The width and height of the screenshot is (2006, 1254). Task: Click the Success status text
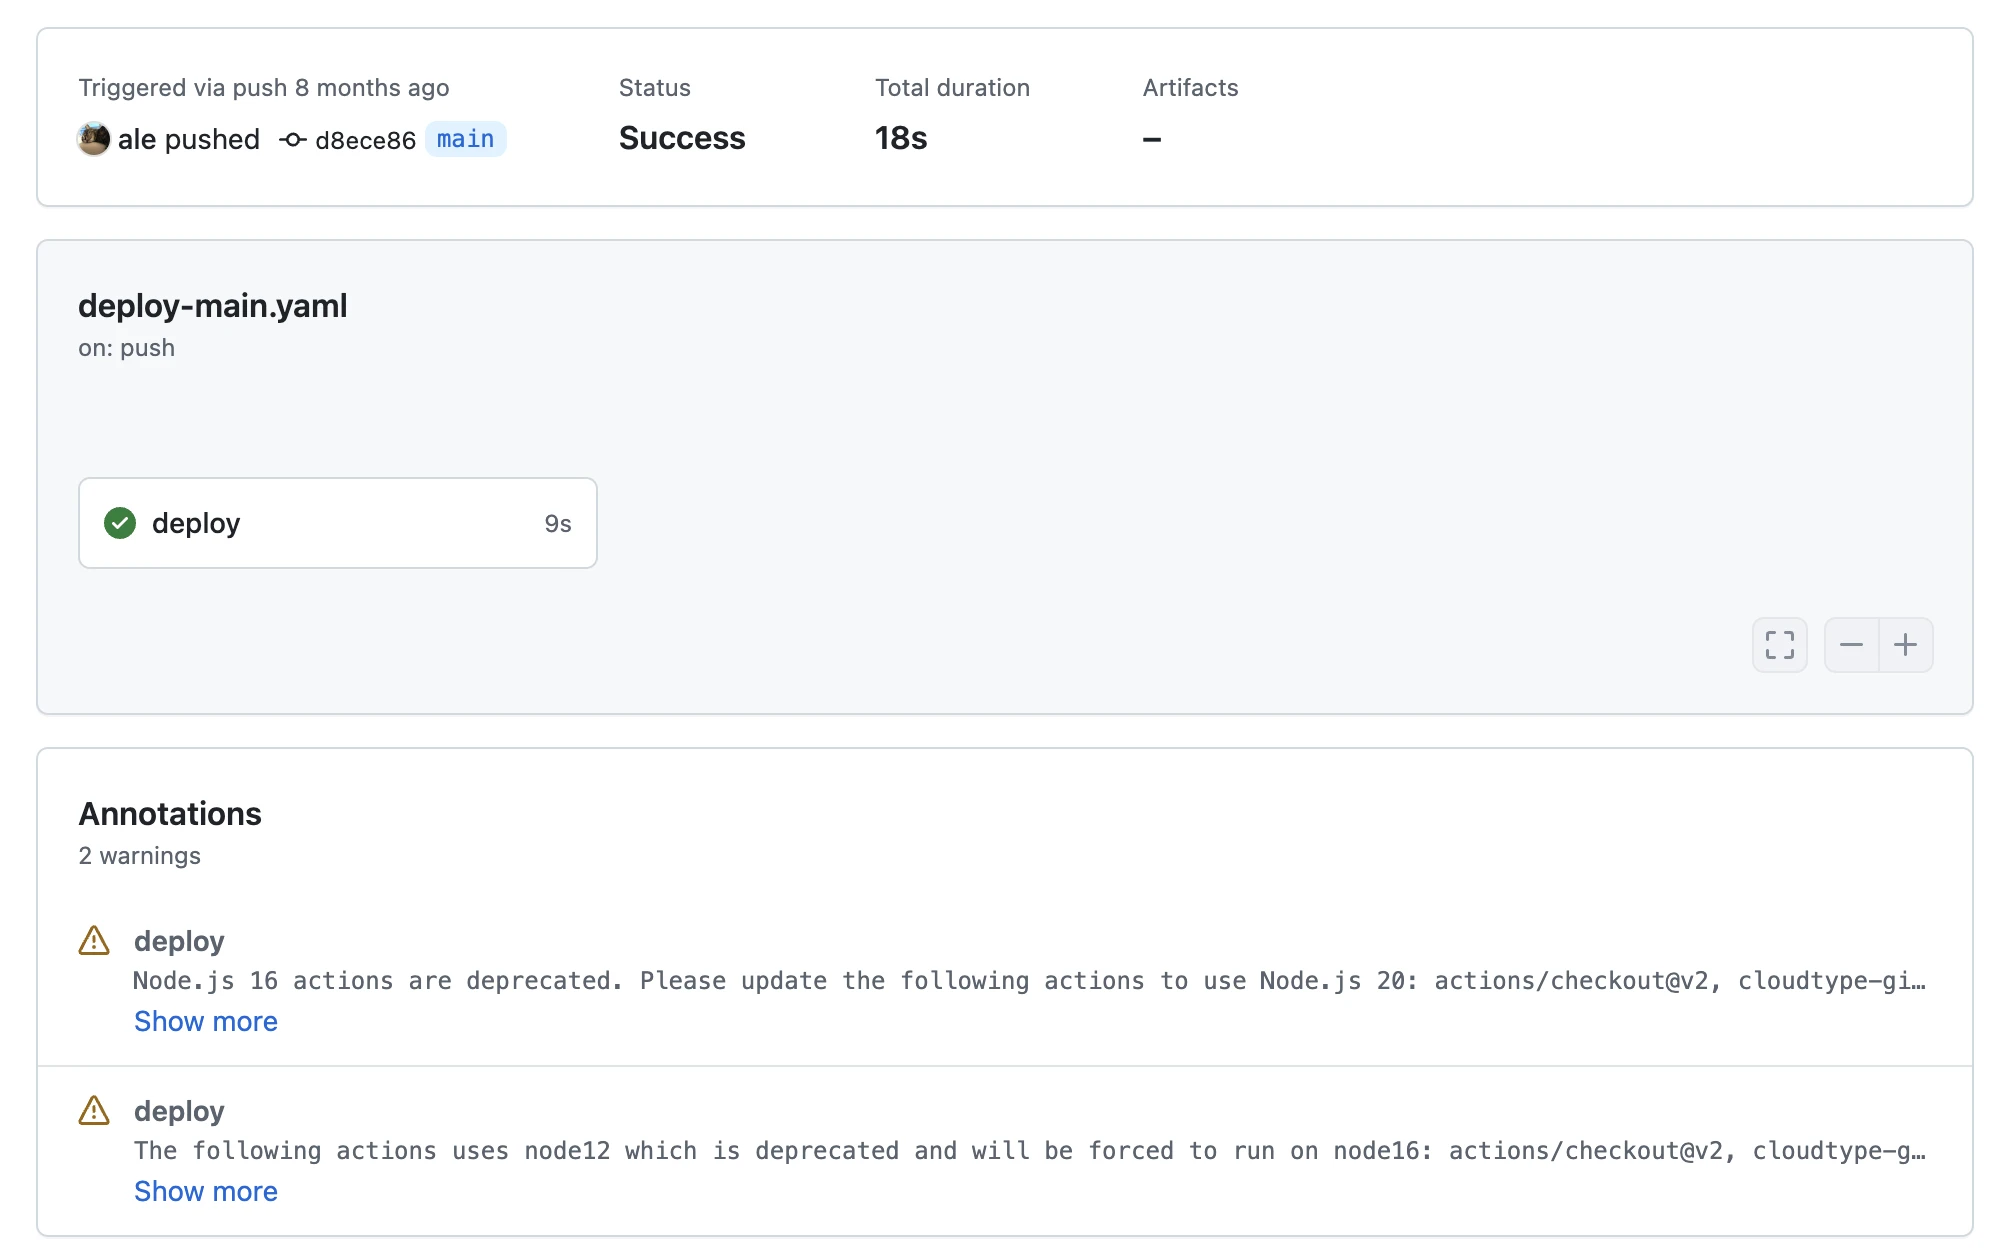(x=681, y=138)
